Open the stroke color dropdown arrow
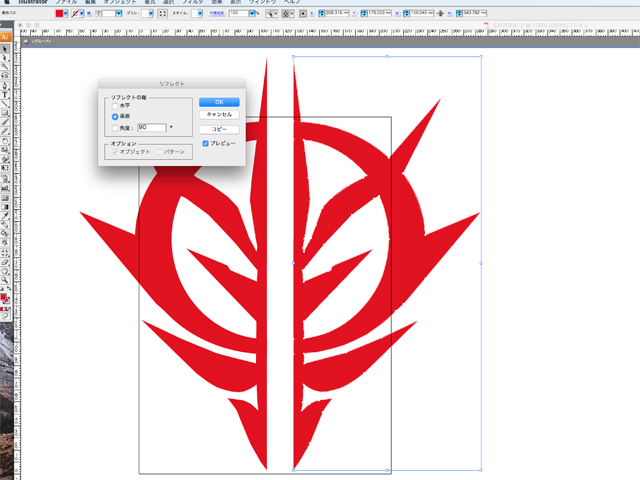Viewport: 640px width, 480px height. pyautogui.click(x=82, y=13)
